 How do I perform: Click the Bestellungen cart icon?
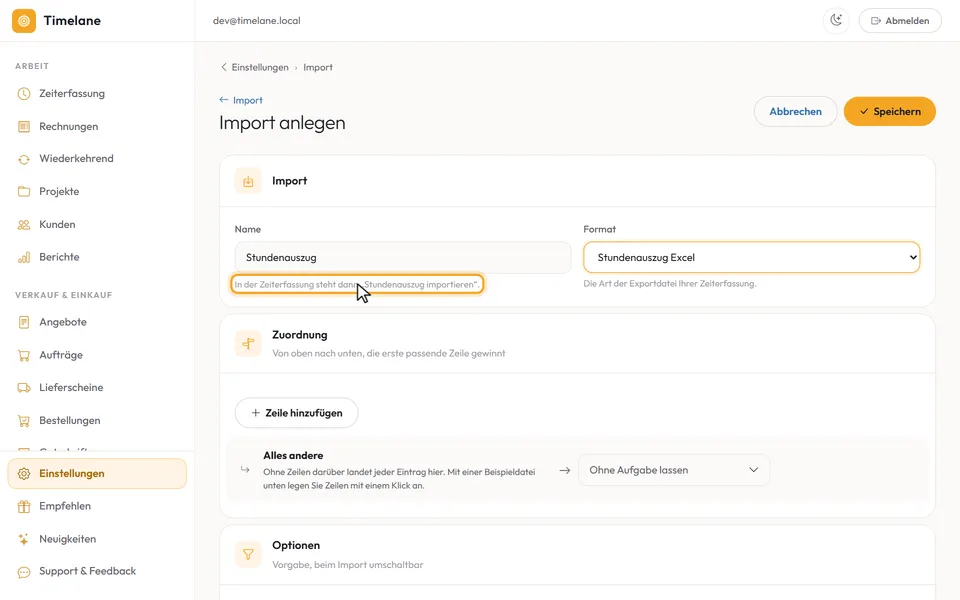(x=24, y=421)
